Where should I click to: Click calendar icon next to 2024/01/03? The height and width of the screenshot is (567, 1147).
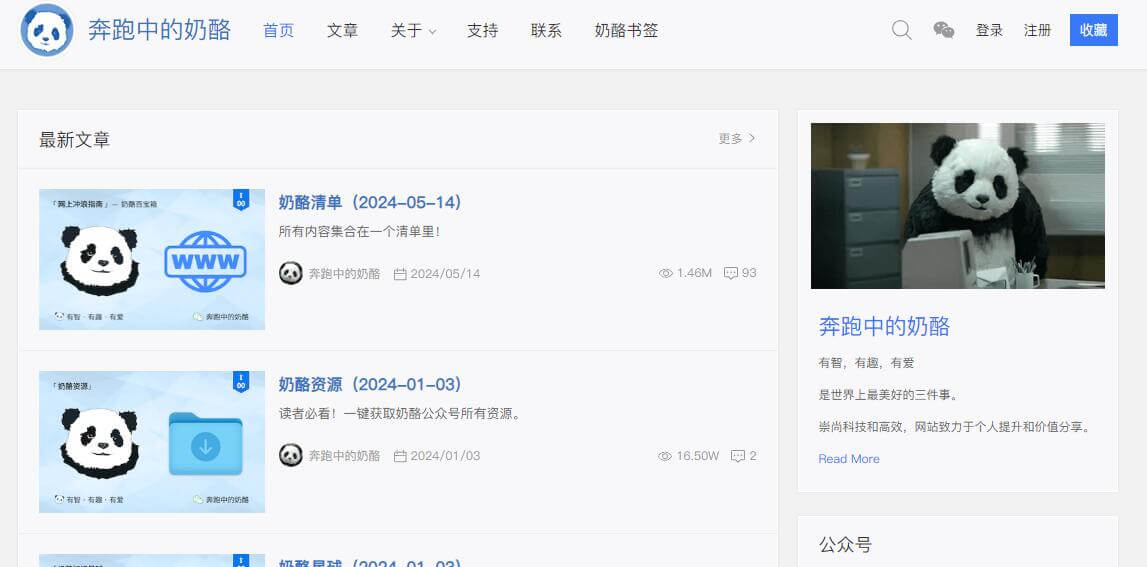400,456
